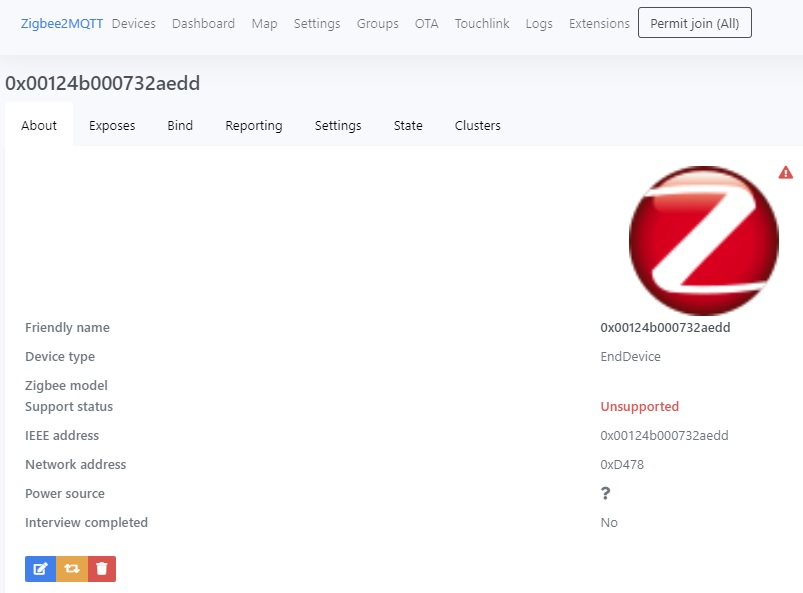
Task: Open Settings from the navigation bar
Action: pos(316,22)
